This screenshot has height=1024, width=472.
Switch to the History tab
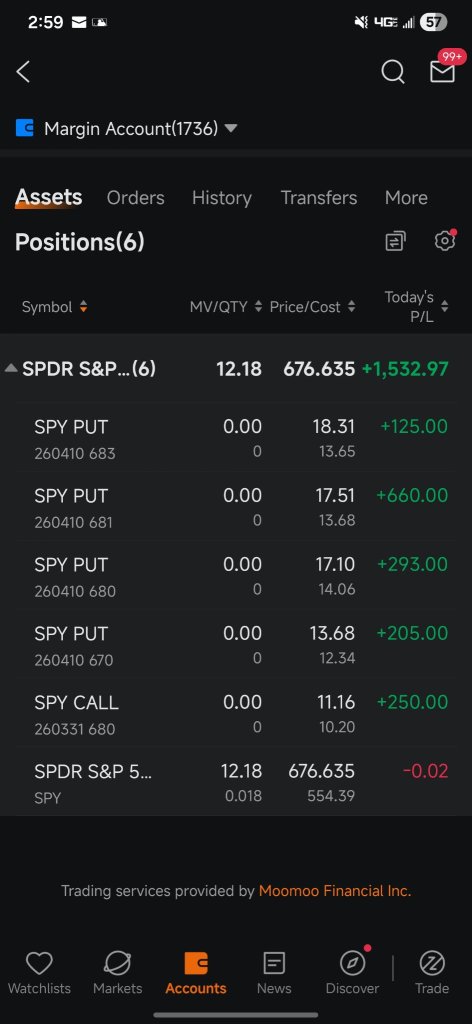(x=222, y=198)
